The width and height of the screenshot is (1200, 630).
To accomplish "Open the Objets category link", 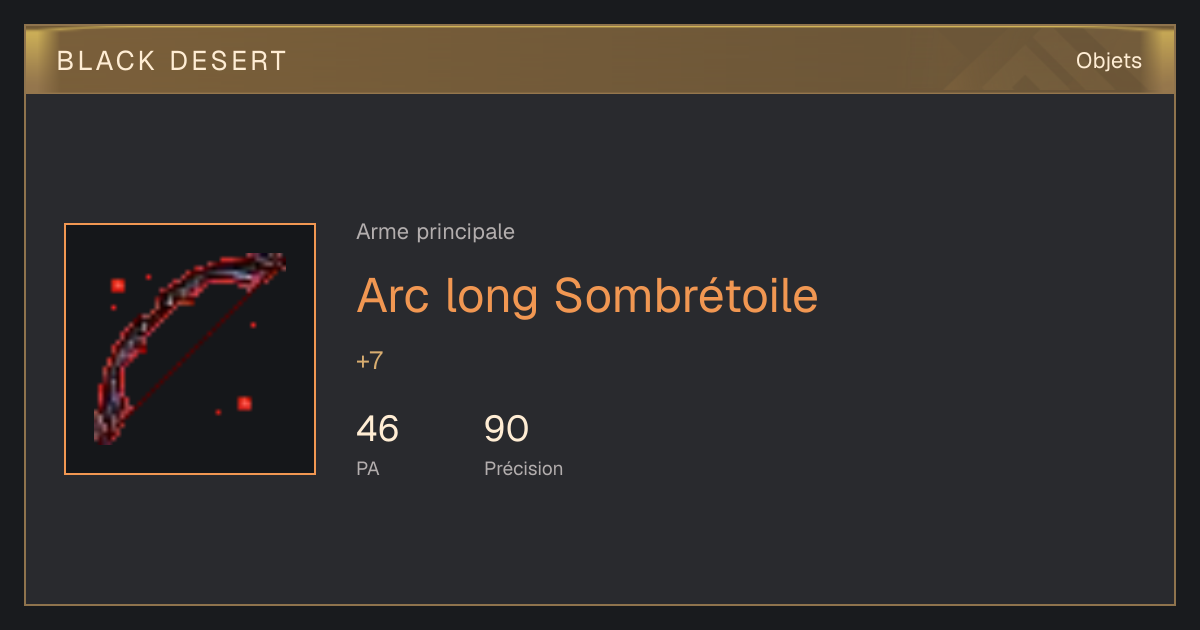I will click(x=1109, y=61).
